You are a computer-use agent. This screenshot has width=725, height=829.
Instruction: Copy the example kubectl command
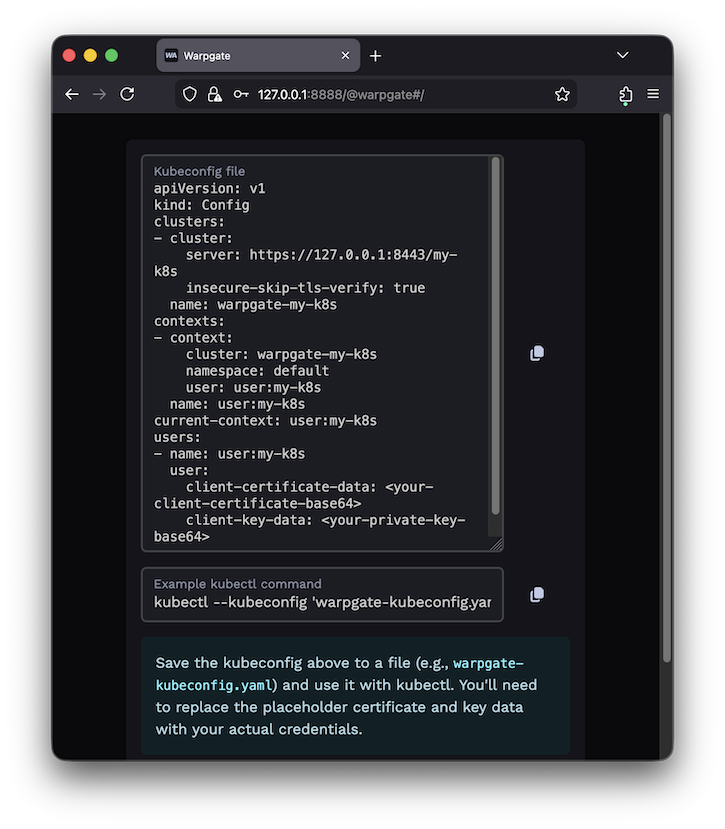pyautogui.click(x=537, y=594)
